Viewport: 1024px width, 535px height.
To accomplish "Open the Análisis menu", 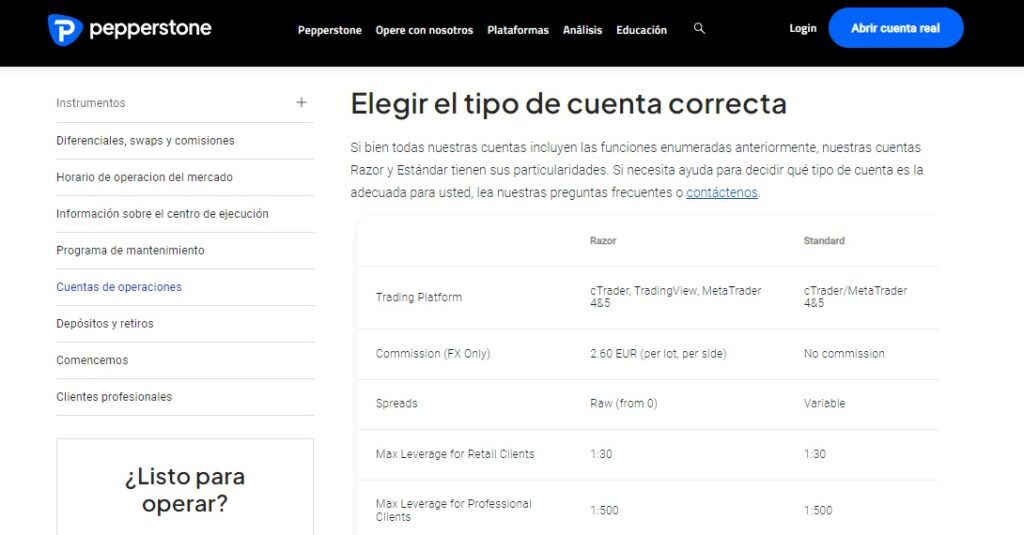I will [x=582, y=30].
